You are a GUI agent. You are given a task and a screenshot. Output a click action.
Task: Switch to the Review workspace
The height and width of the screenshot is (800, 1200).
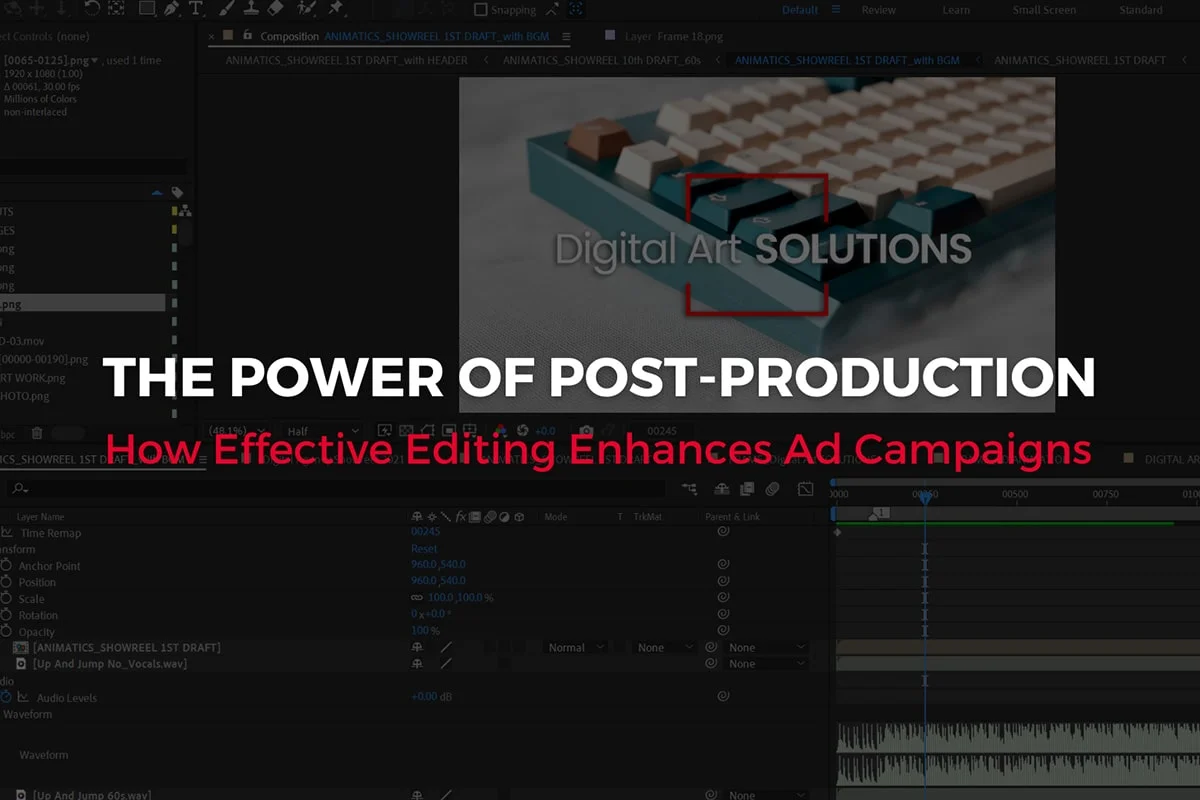click(x=879, y=10)
